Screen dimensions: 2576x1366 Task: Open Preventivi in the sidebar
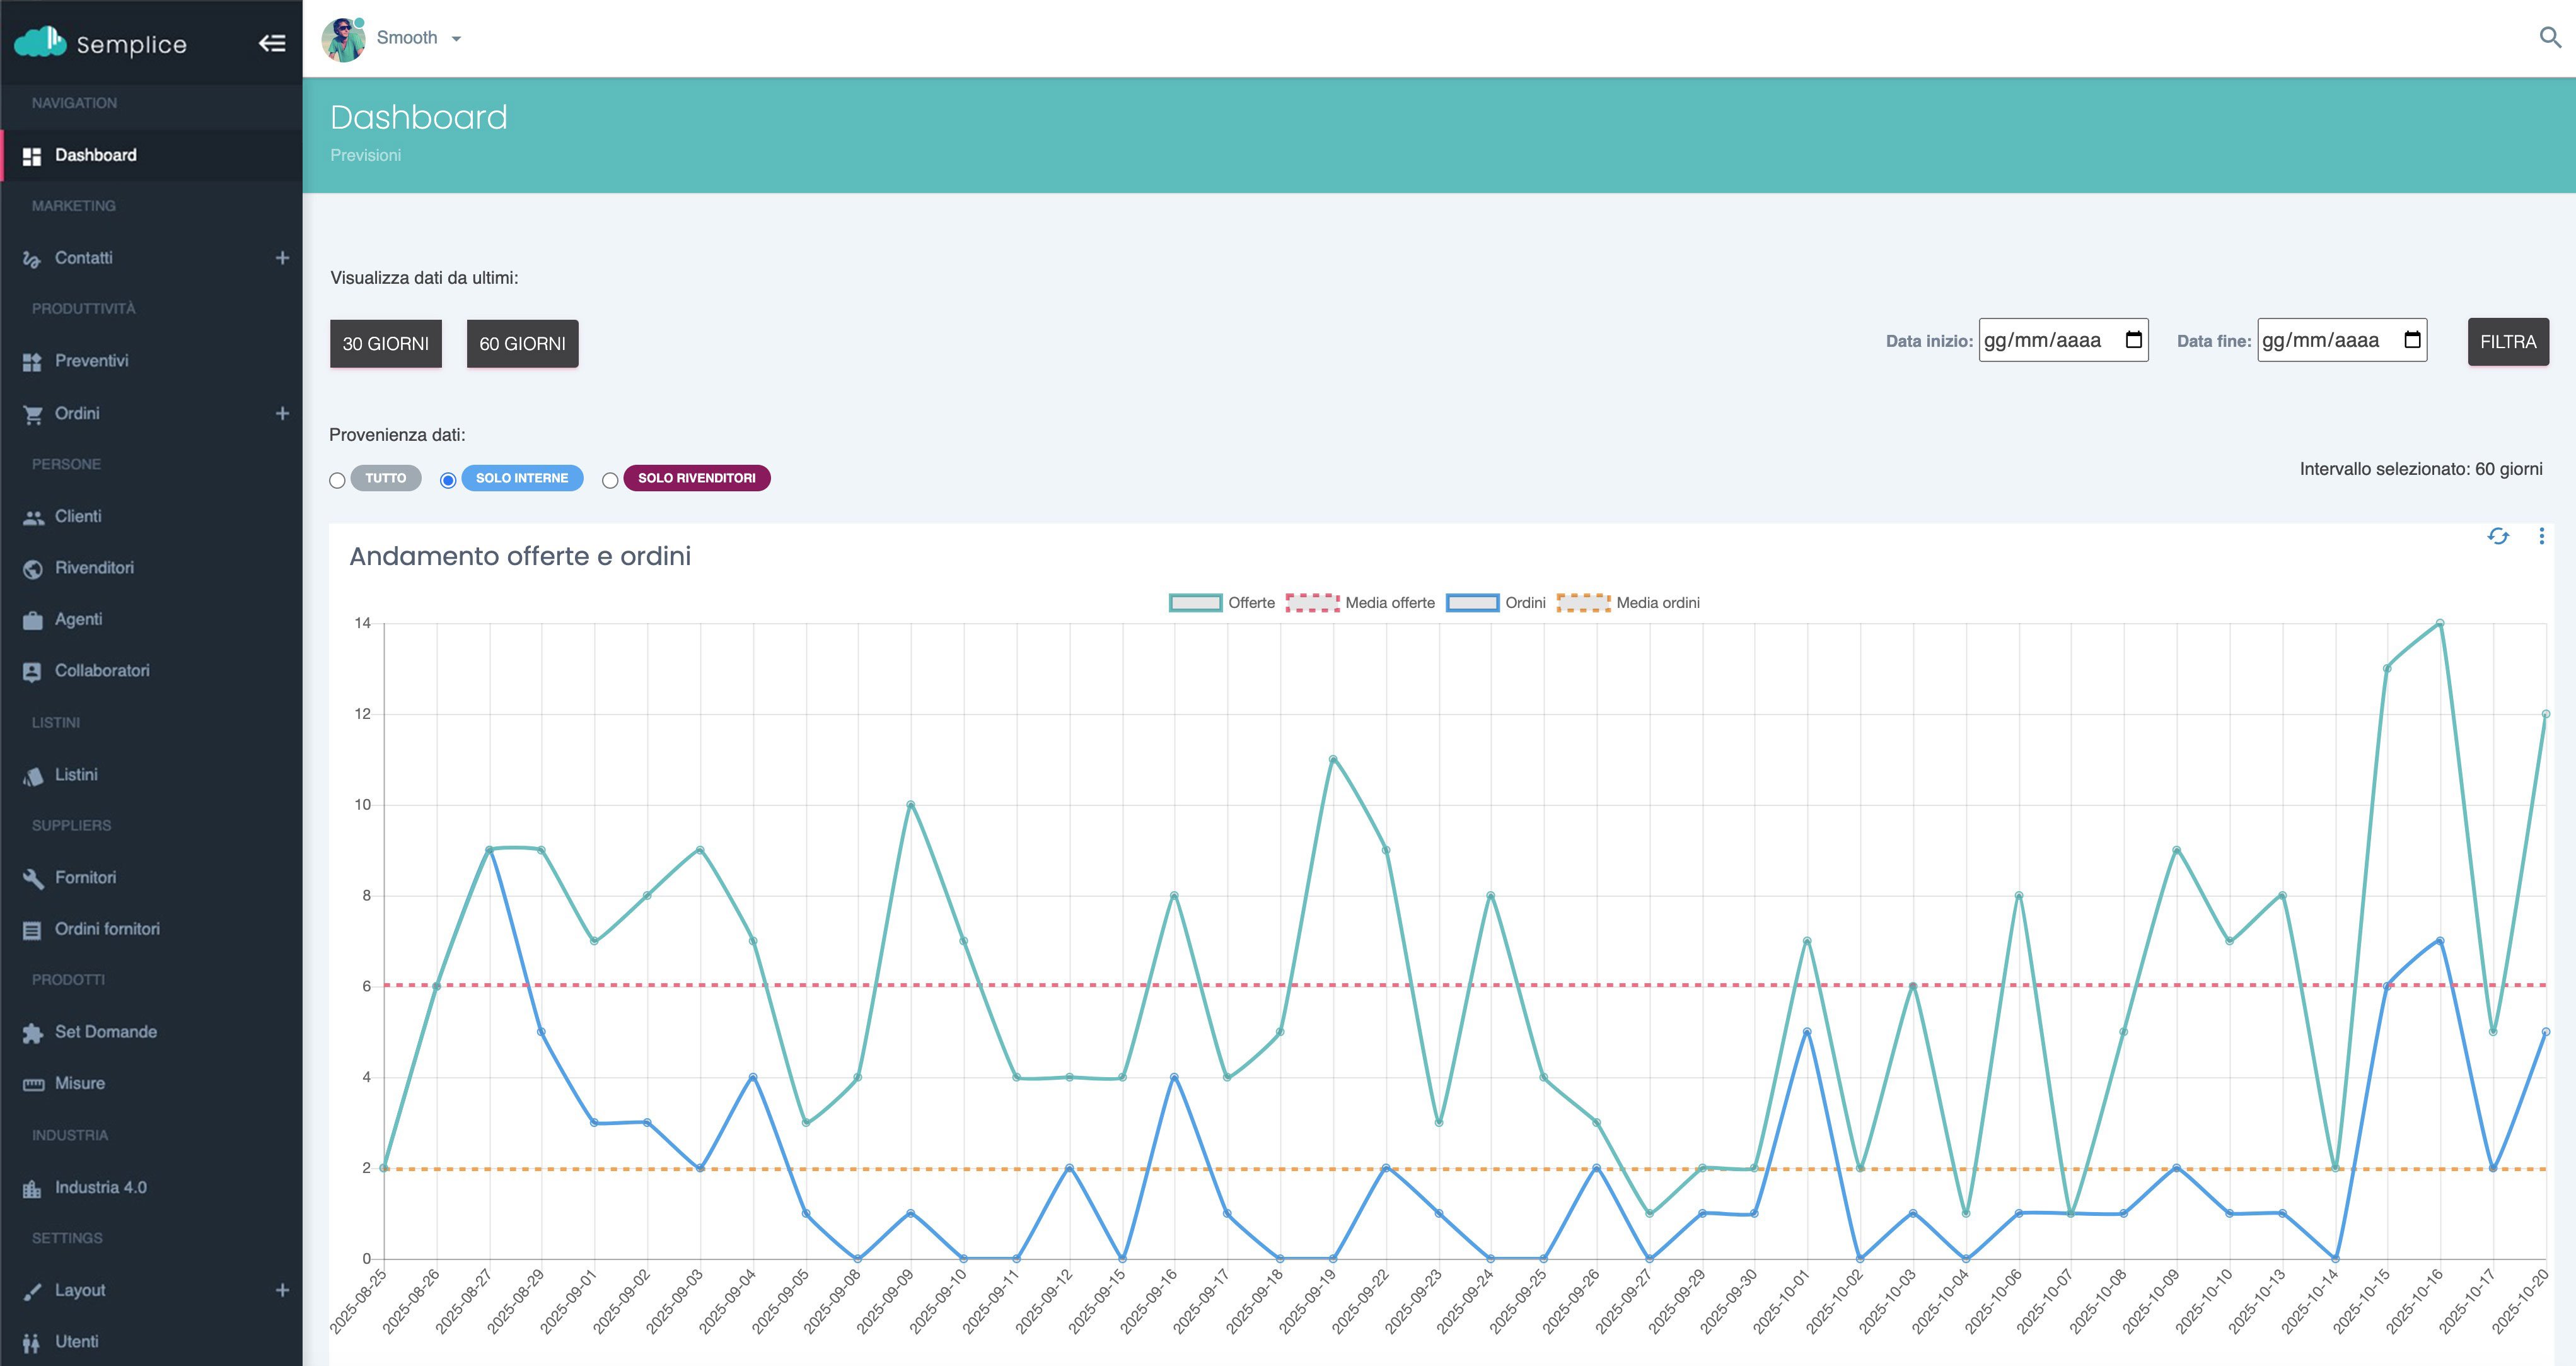coord(91,361)
